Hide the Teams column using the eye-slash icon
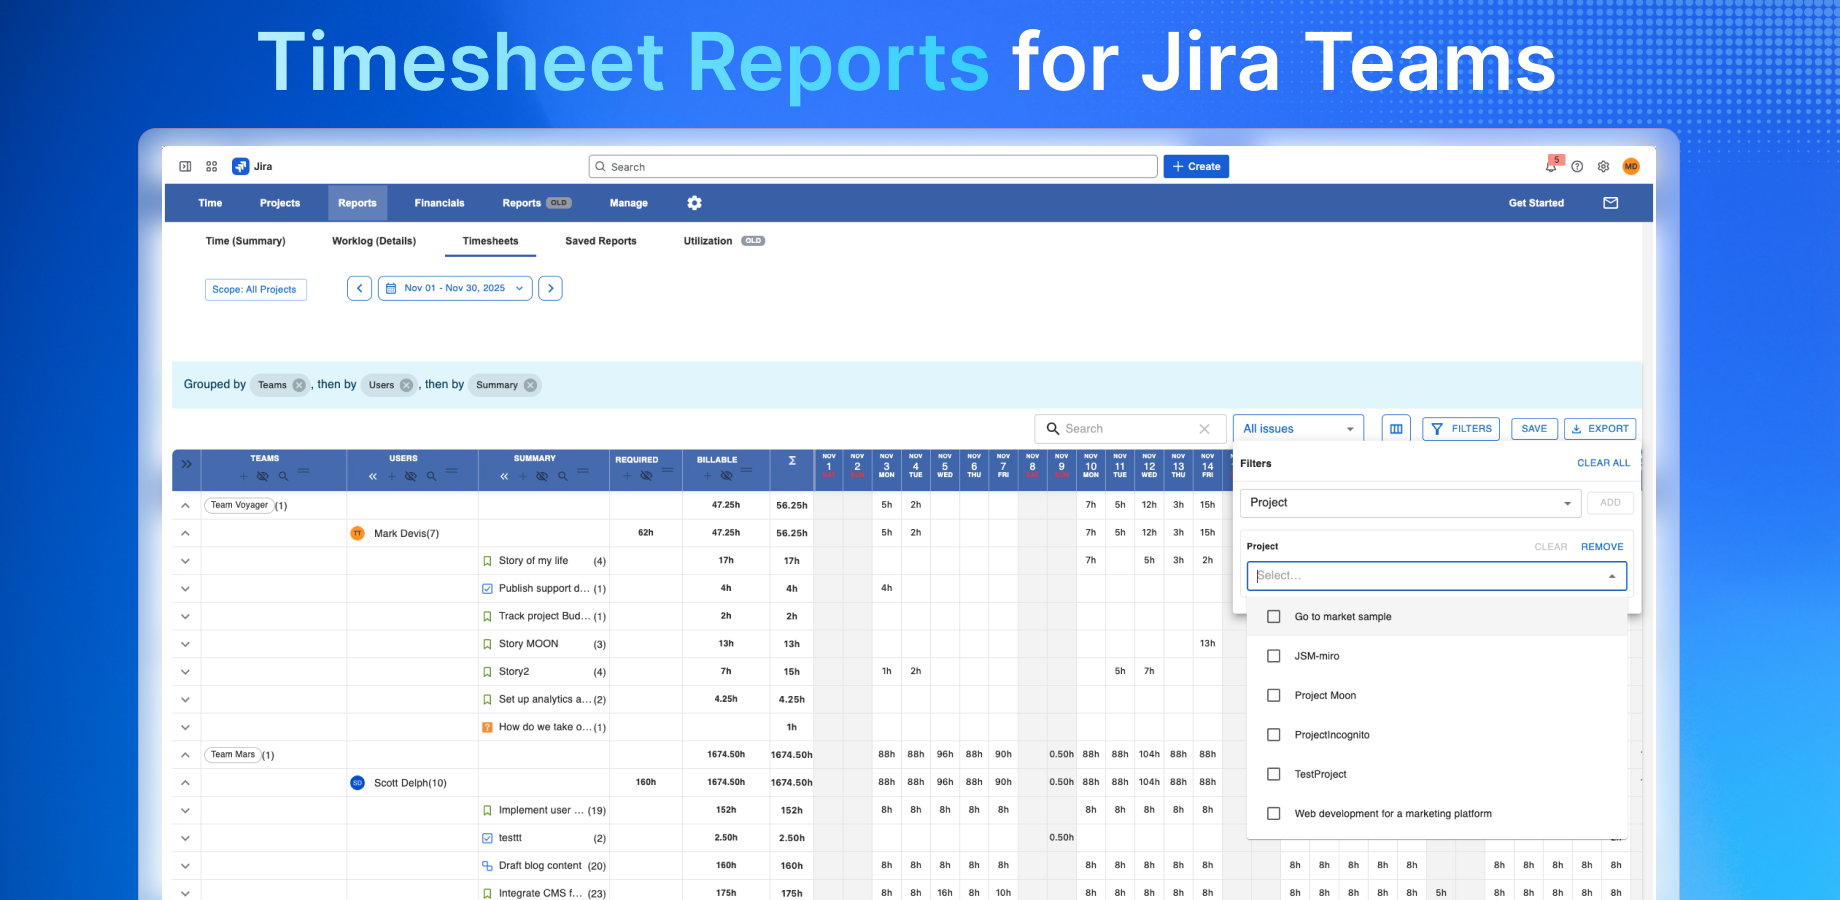The width and height of the screenshot is (1840, 900). 263,476
